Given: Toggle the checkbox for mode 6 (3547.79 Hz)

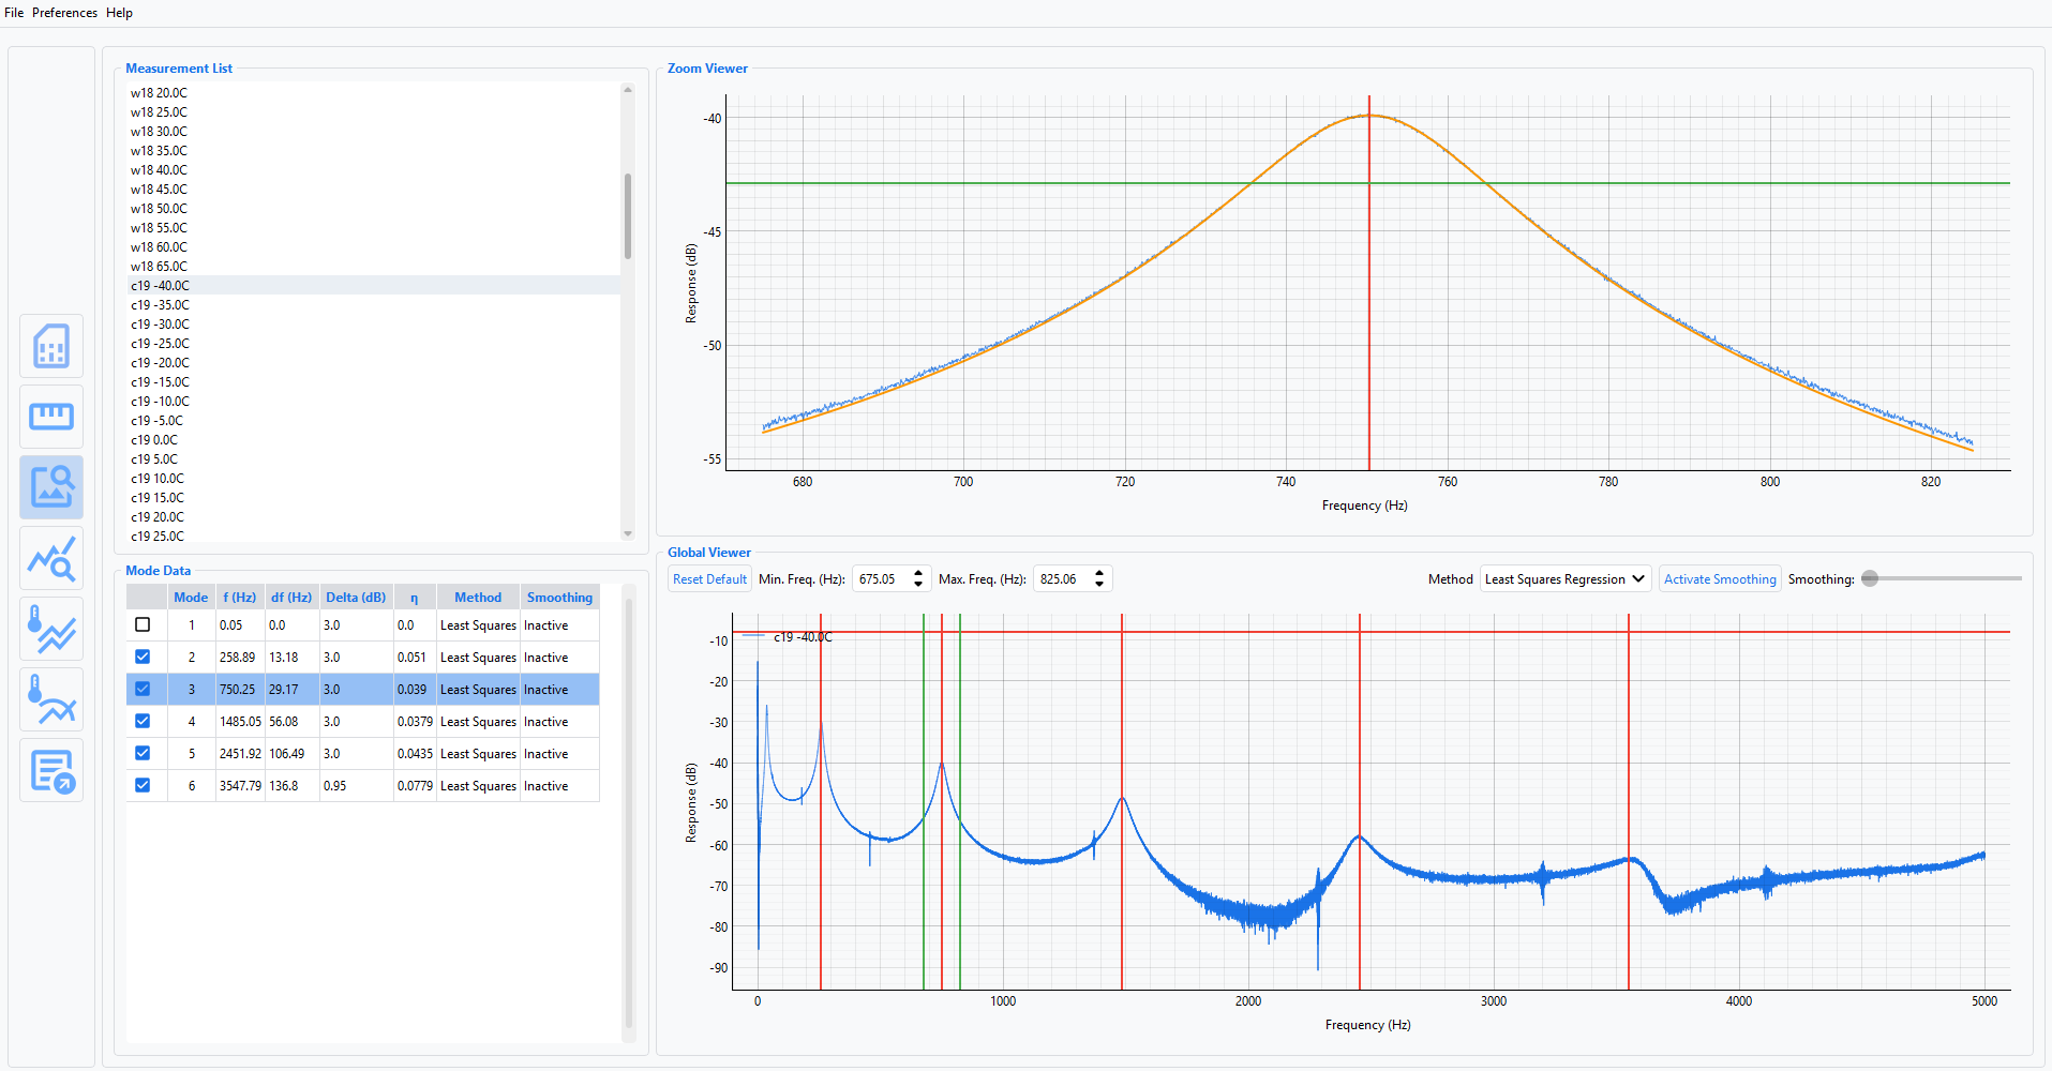Looking at the screenshot, I should pyautogui.click(x=143, y=785).
